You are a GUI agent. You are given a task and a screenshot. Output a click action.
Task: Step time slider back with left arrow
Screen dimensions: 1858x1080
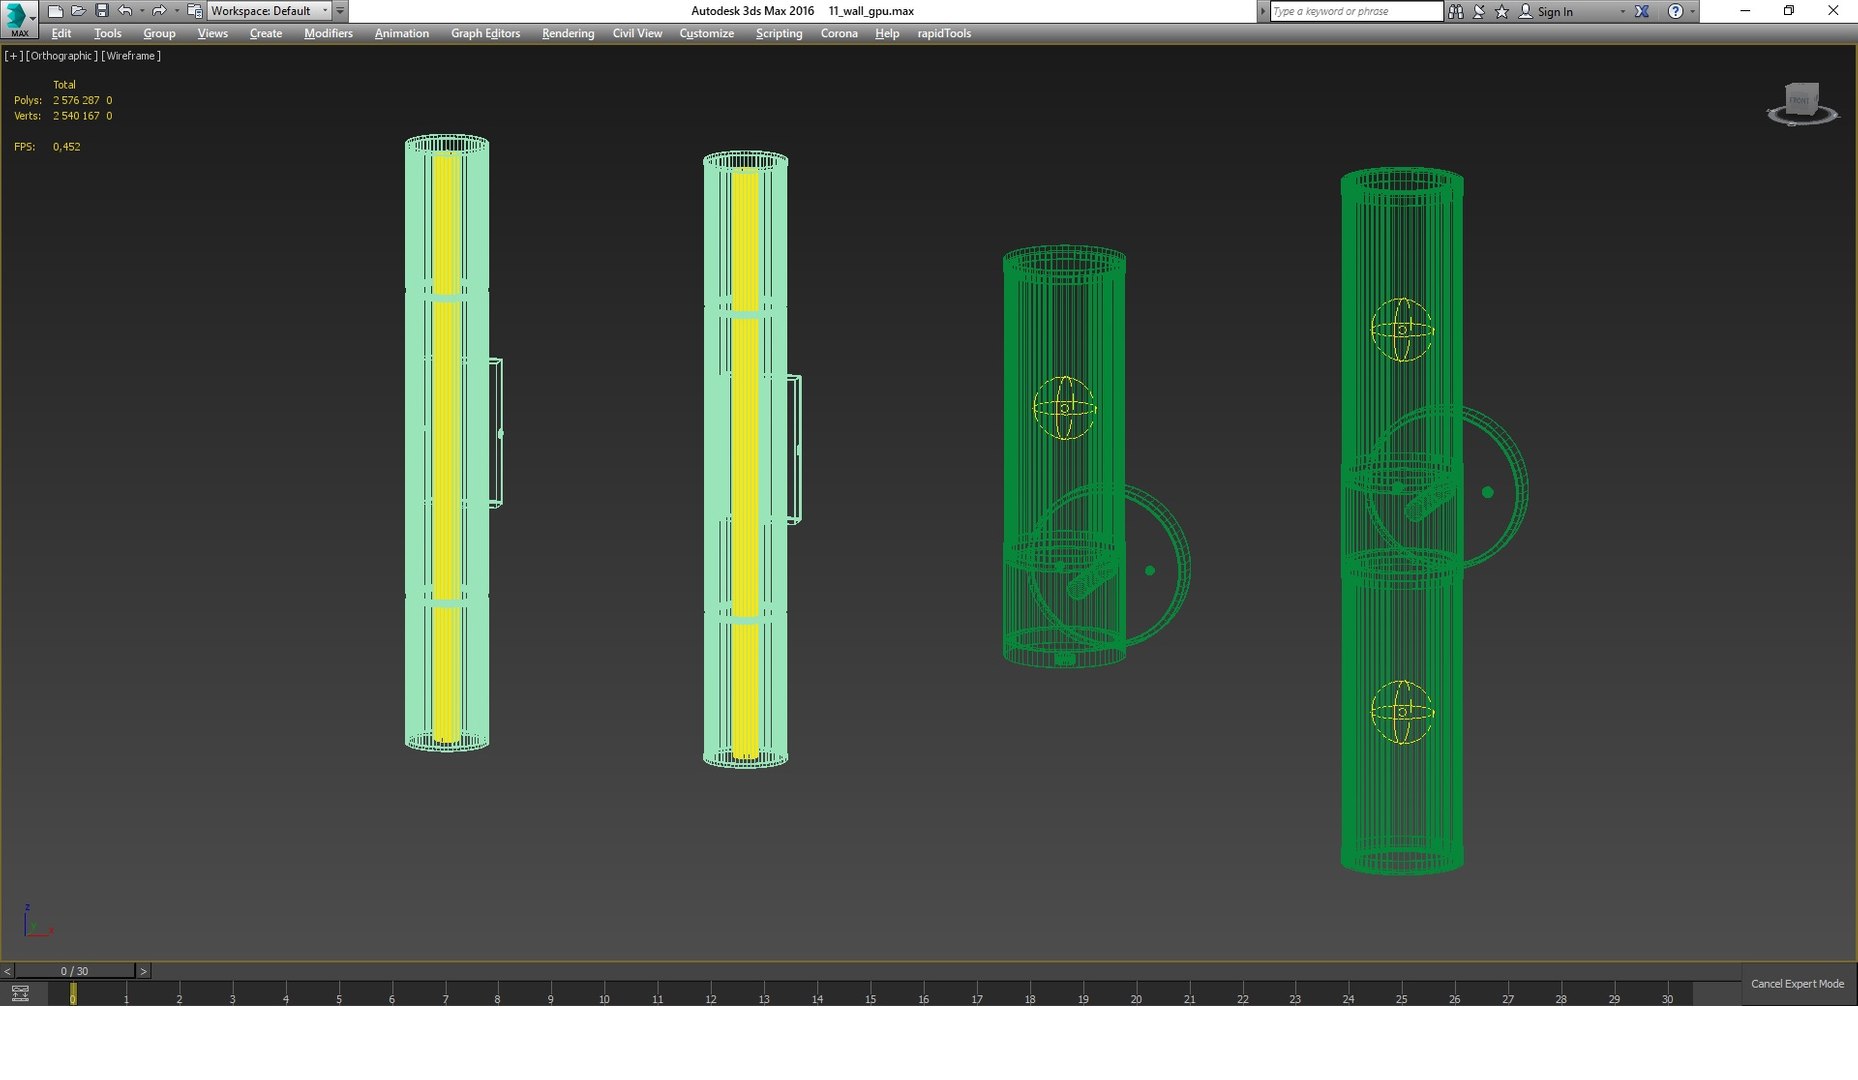pyautogui.click(x=7, y=971)
